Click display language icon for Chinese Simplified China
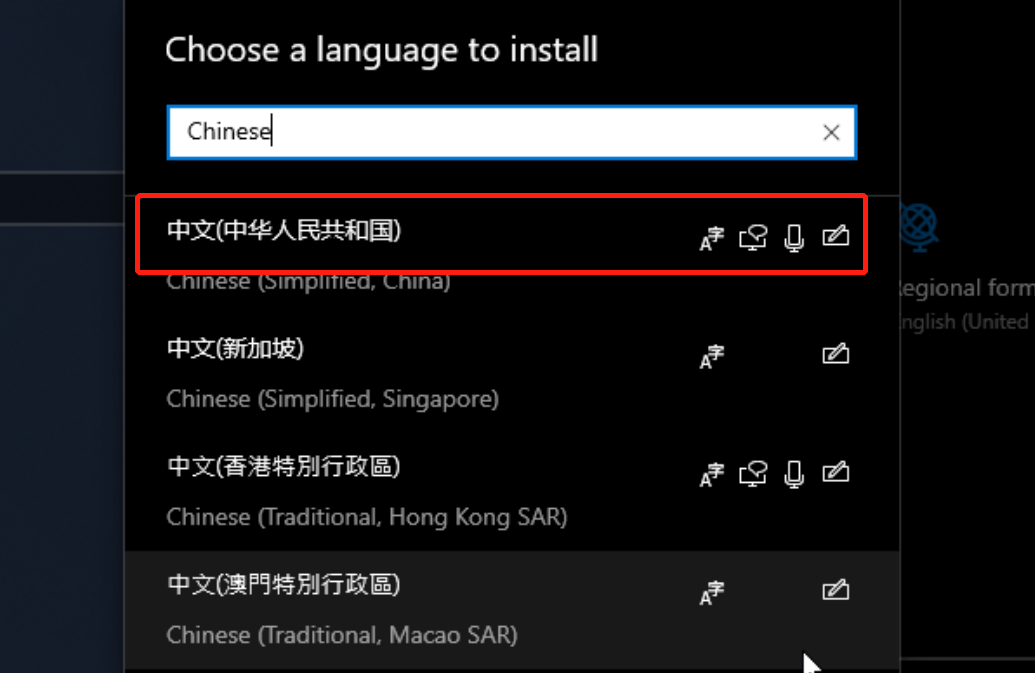The height and width of the screenshot is (673, 1035). coord(712,238)
